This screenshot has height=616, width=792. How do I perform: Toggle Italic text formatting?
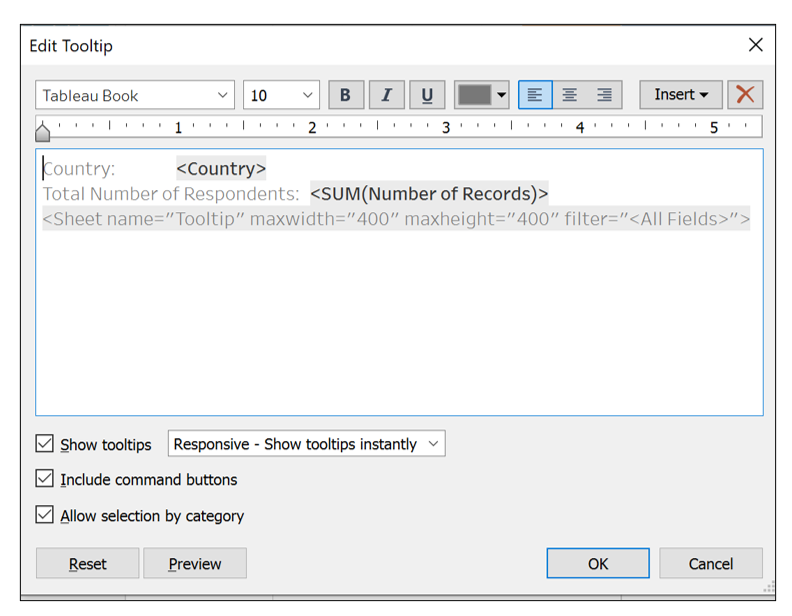(386, 95)
